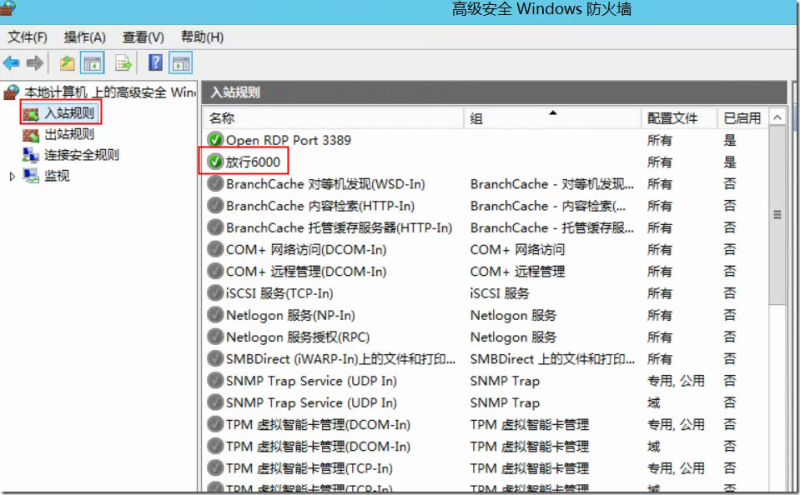This screenshot has height=495, width=800.
Task: Click group cell iSCSI 服务
Action: click(x=499, y=293)
